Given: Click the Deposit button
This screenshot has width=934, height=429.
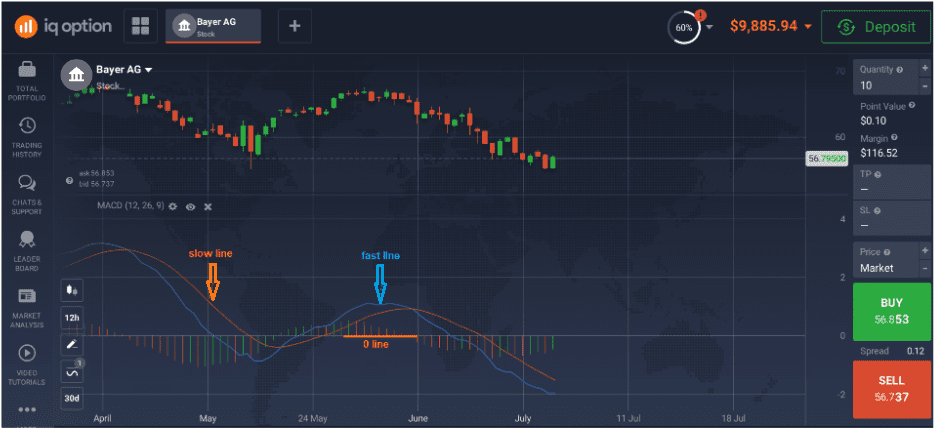Looking at the screenshot, I should pos(876,27).
